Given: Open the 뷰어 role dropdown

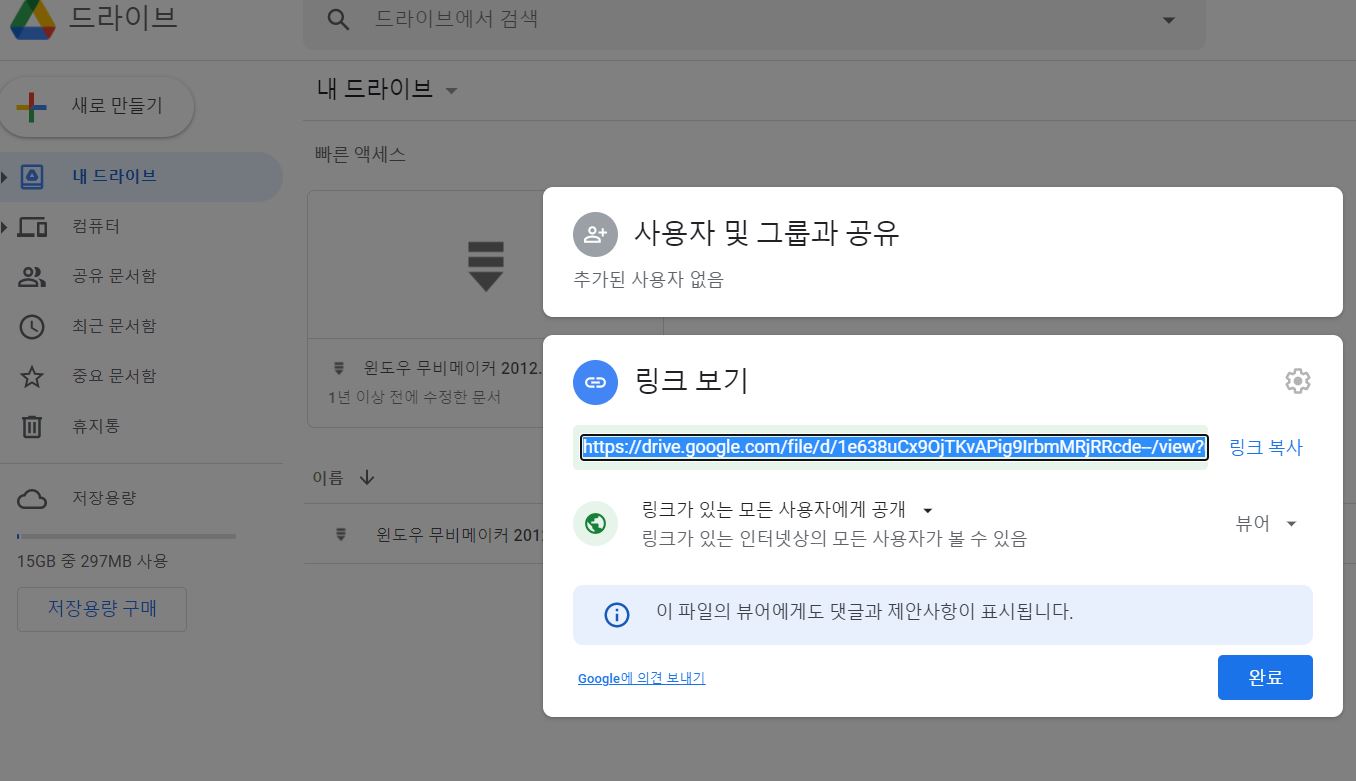Looking at the screenshot, I should pyautogui.click(x=1266, y=524).
